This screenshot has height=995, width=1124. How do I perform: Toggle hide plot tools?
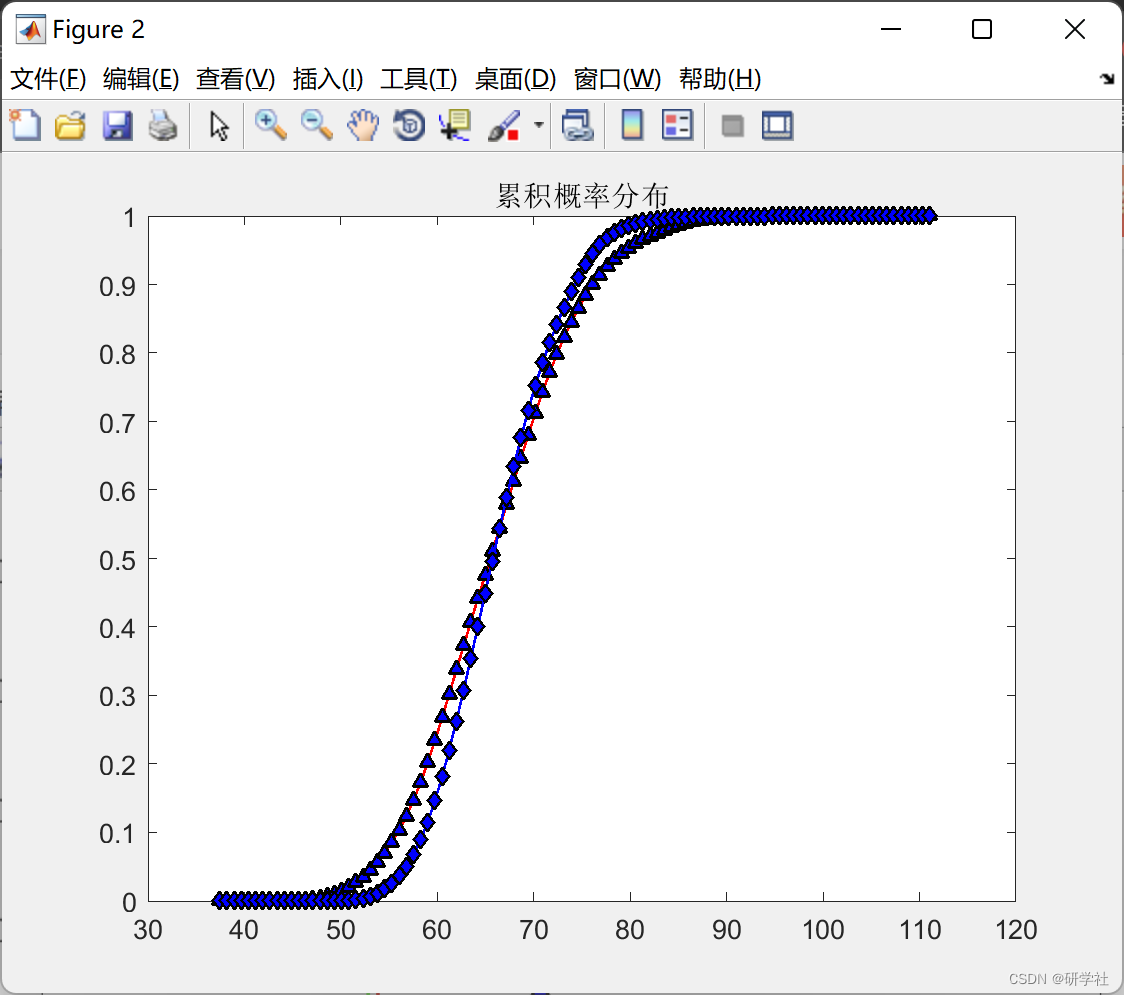click(732, 125)
